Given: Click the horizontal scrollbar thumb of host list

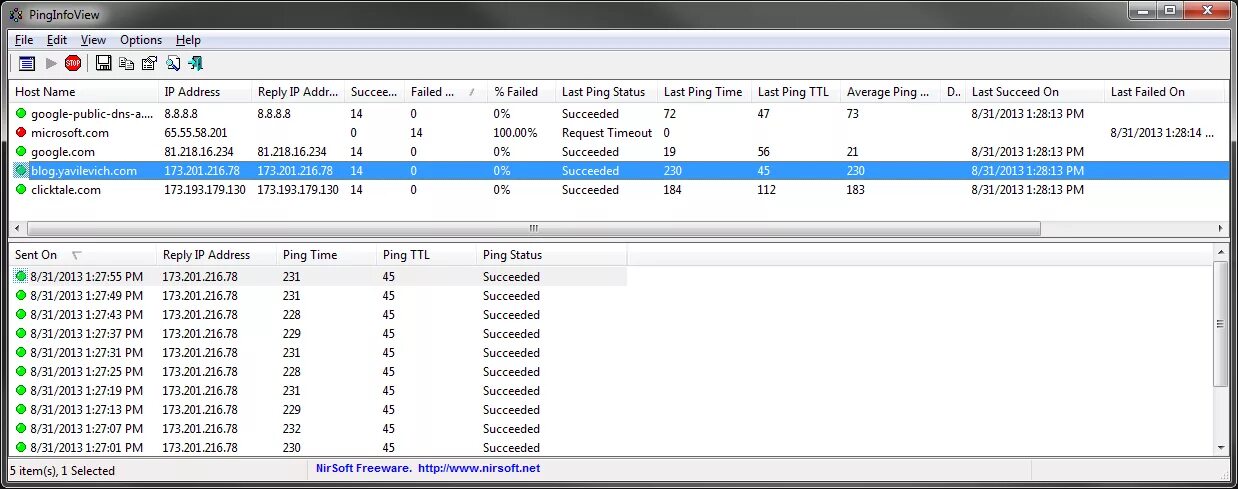Looking at the screenshot, I should (533, 228).
